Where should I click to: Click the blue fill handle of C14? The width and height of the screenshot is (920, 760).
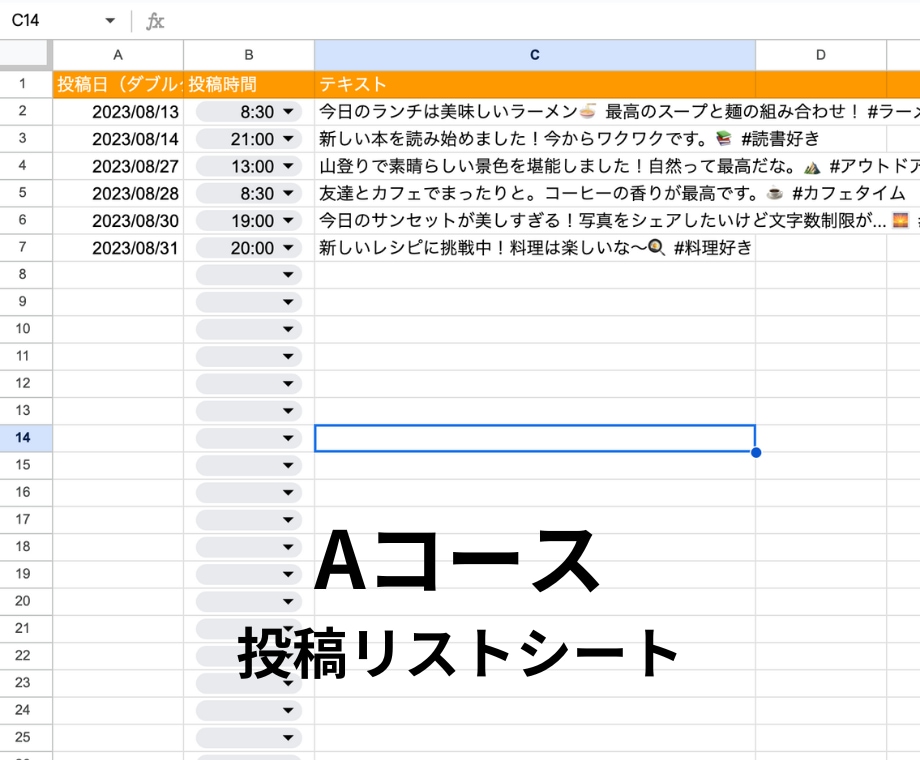(x=756, y=452)
